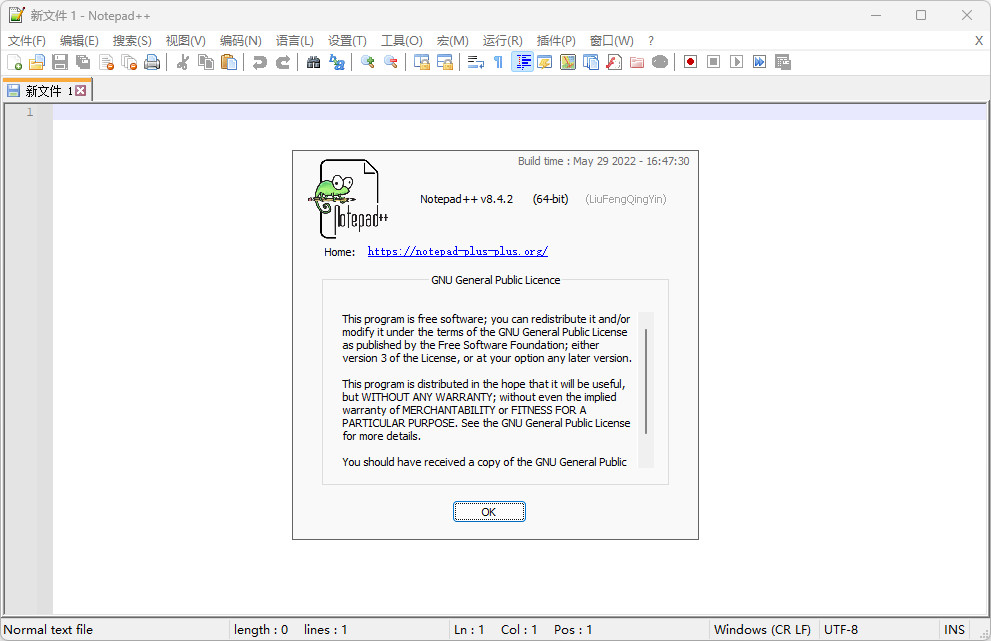The width and height of the screenshot is (991, 641).
Task: Open the notepad-plus-plus.org homepage link
Action: [457, 251]
